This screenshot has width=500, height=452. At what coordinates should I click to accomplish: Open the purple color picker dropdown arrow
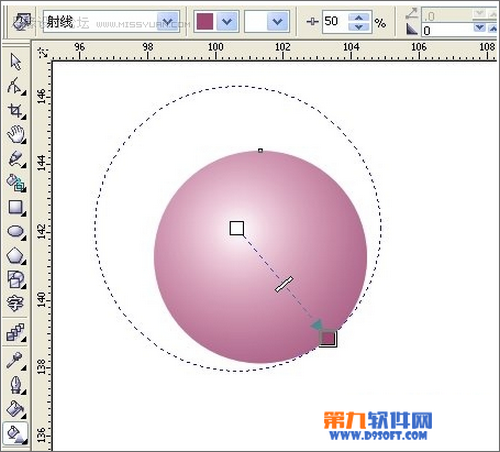227,22
